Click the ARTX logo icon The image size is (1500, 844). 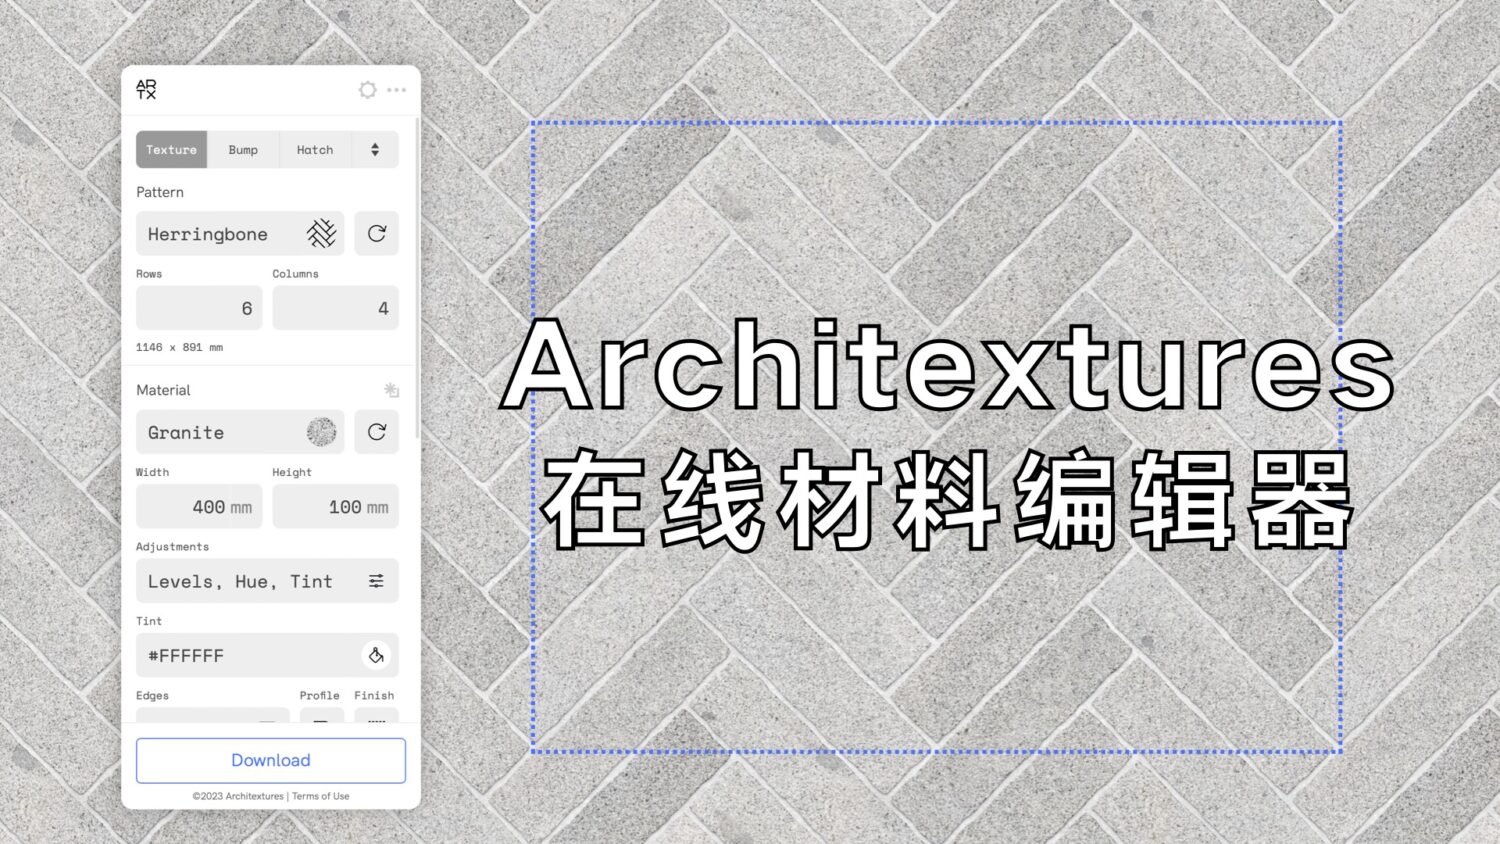pos(146,90)
